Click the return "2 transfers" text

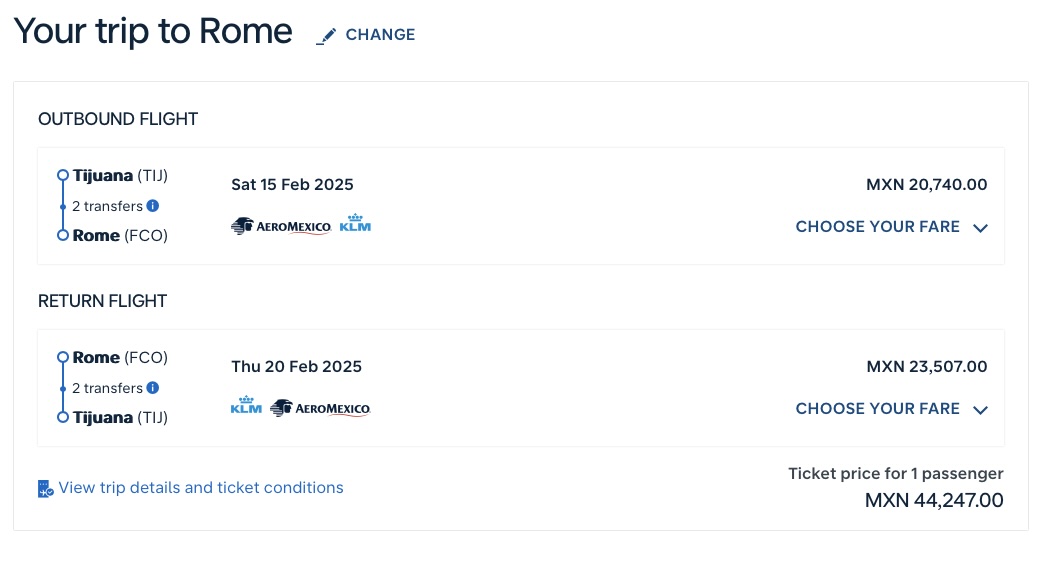click(x=107, y=388)
